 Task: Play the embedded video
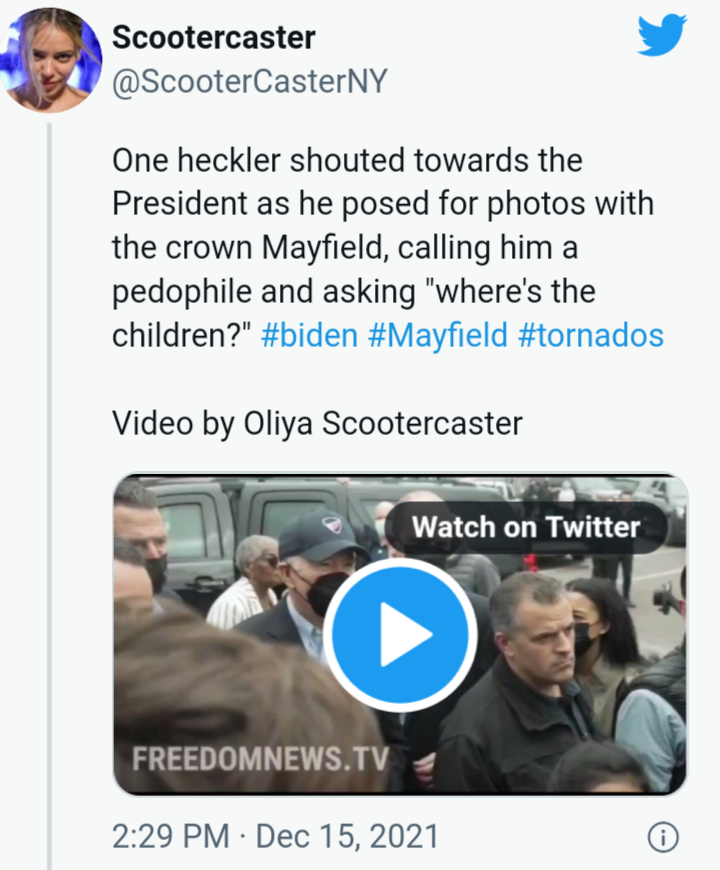tap(400, 635)
